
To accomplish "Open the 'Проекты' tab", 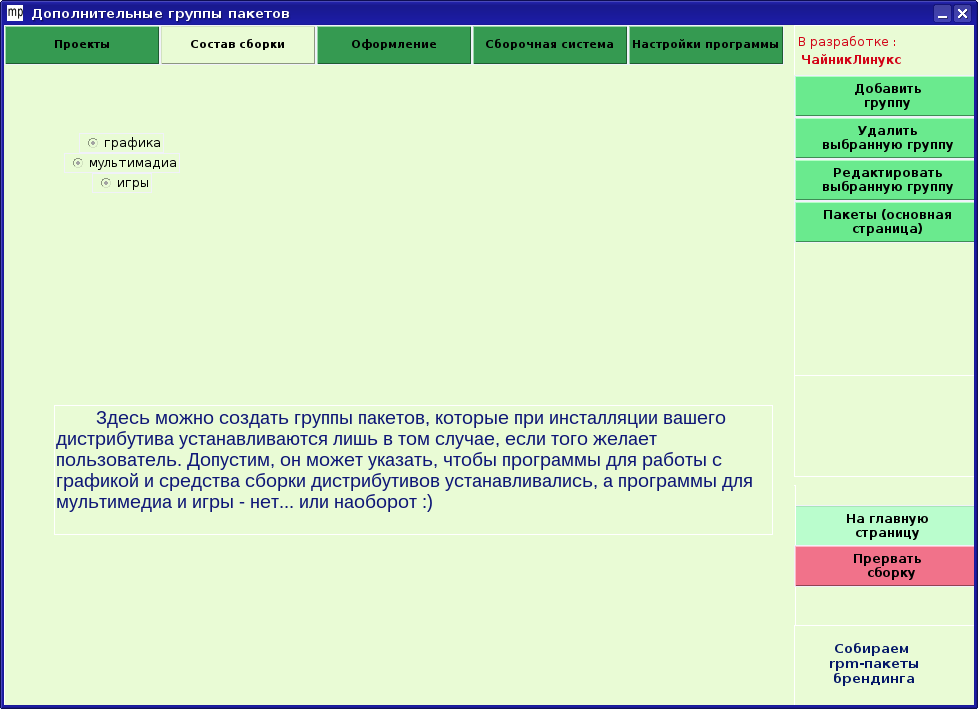I will point(82,45).
